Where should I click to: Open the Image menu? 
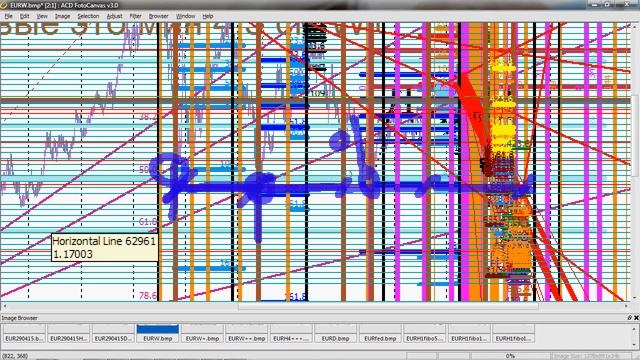(62, 16)
